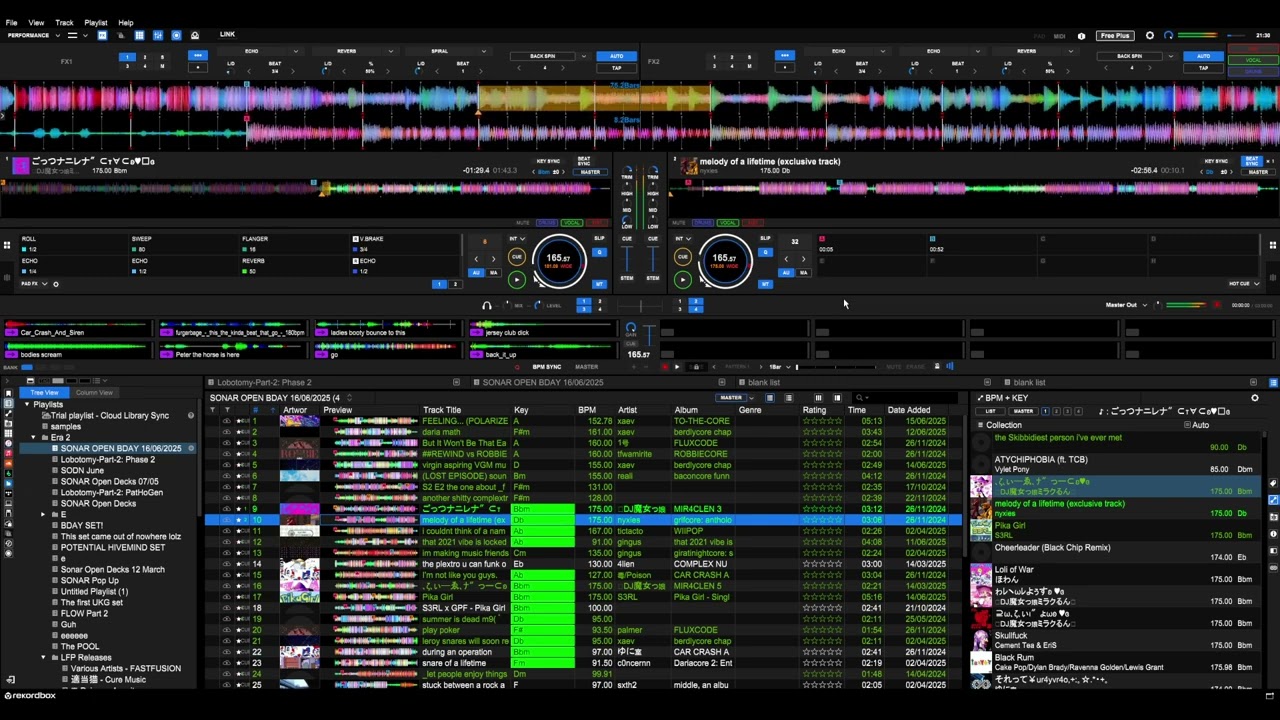Switch to the Column View tab
1280x720 pixels.
(x=94, y=393)
